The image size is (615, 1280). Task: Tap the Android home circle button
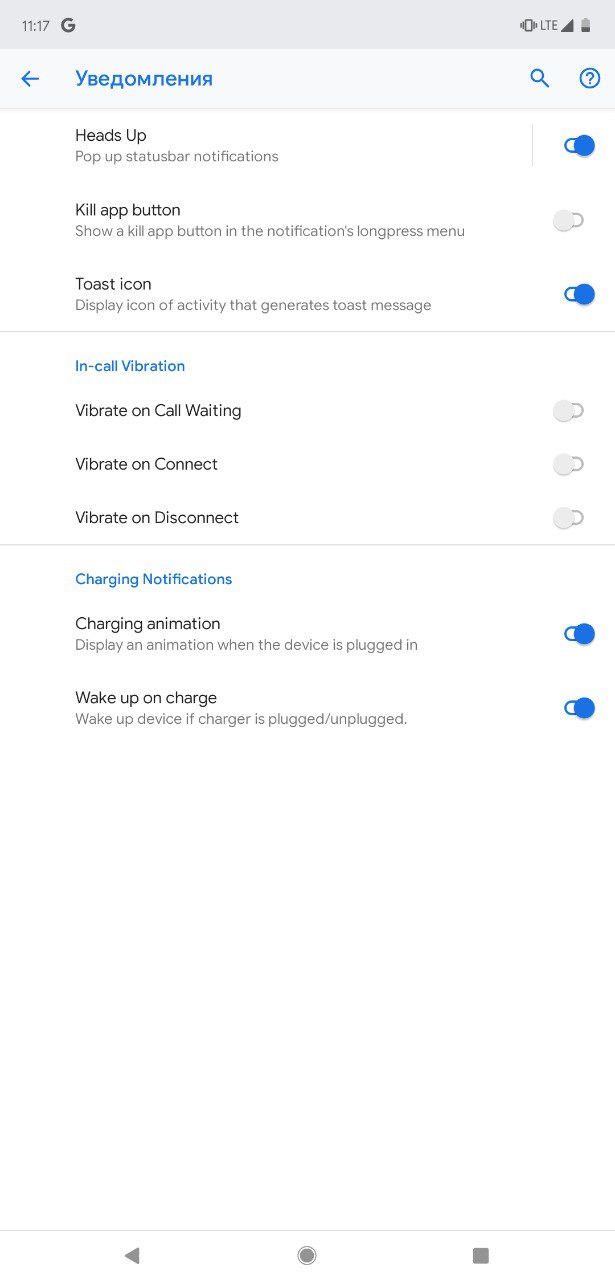(307, 1255)
